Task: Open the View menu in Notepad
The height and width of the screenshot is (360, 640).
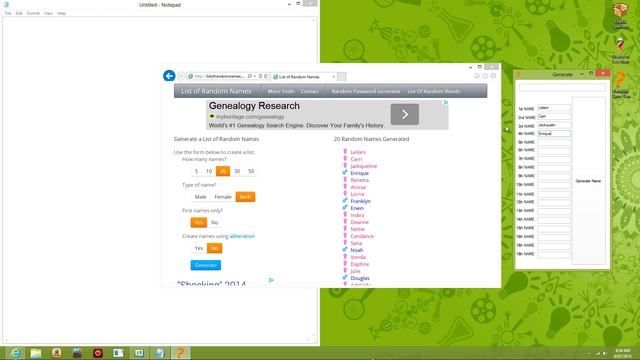Action: [48, 13]
